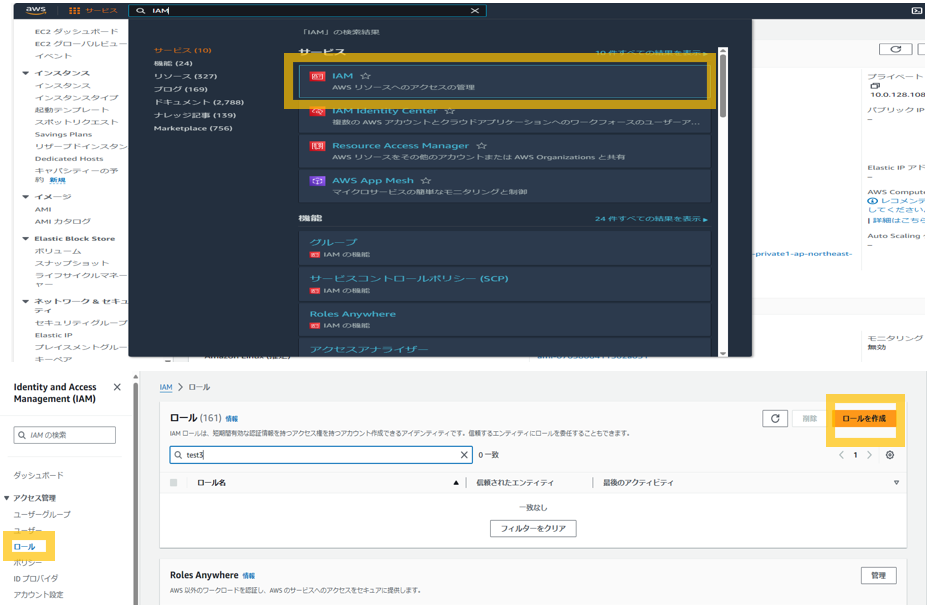Open ダッシュボード in the IAM sidebar
This screenshot has width=928, height=607.
38,475
